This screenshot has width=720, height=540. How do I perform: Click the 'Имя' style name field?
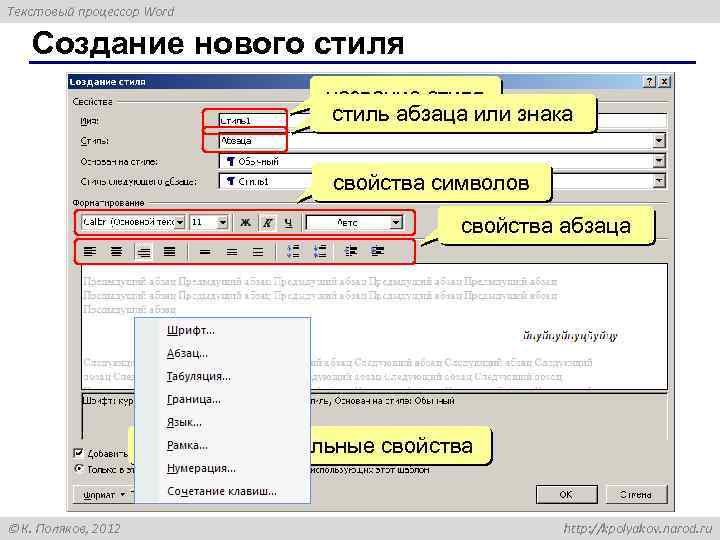(x=443, y=120)
